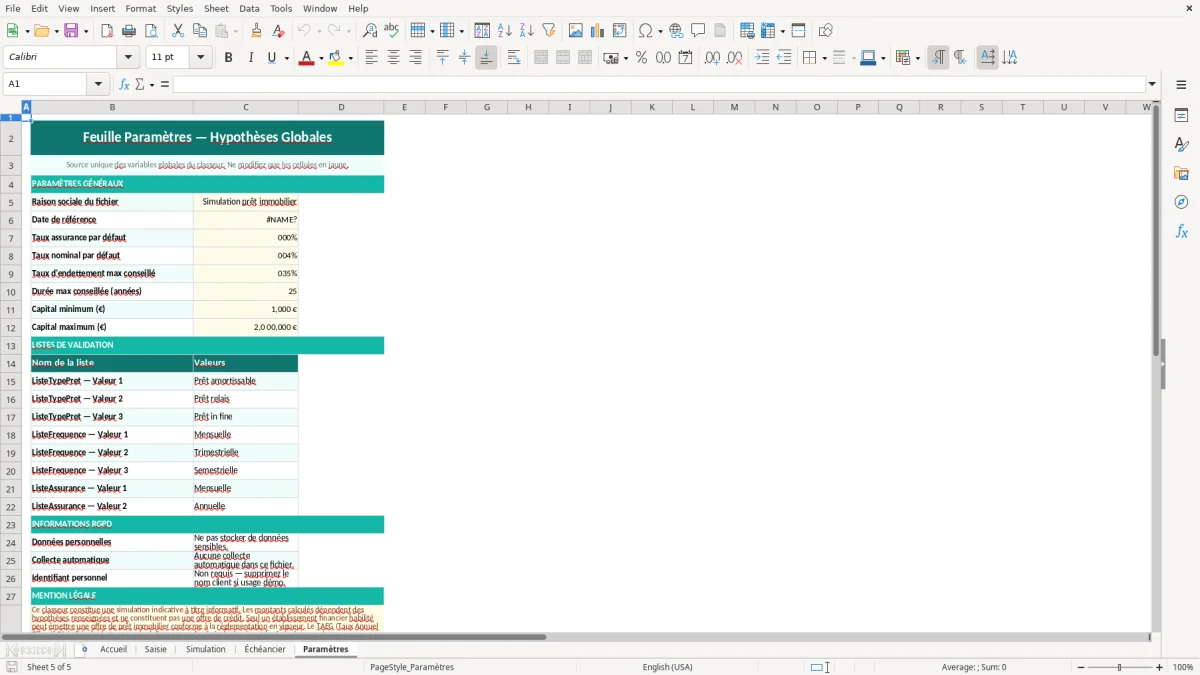Click the Define Print Area icon

tap(747, 31)
